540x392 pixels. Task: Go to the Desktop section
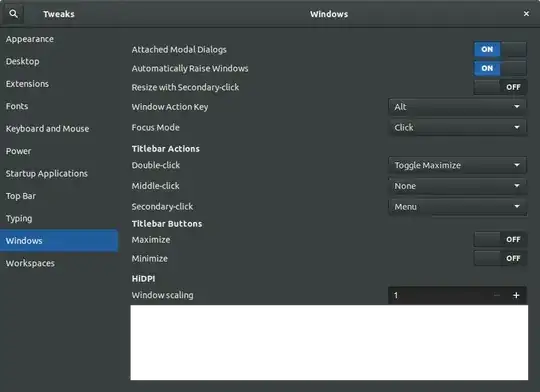click(59, 61)
